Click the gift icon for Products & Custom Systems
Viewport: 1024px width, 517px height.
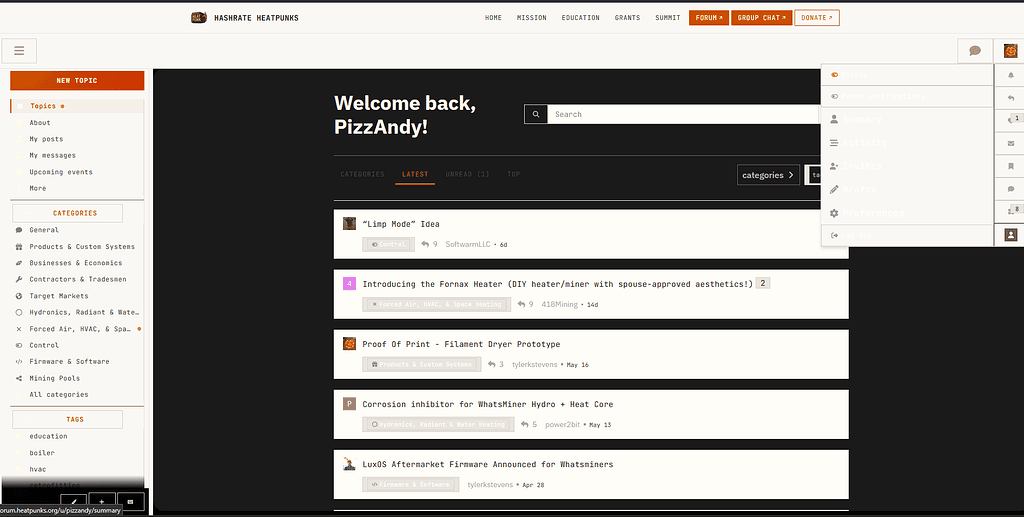19,247
